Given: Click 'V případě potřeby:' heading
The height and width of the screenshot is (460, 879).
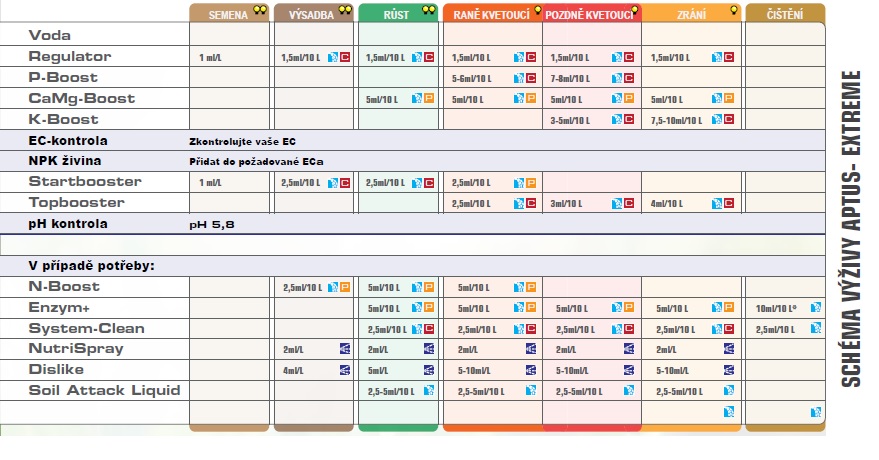Looking at the screenshot, I should point(91,266).
